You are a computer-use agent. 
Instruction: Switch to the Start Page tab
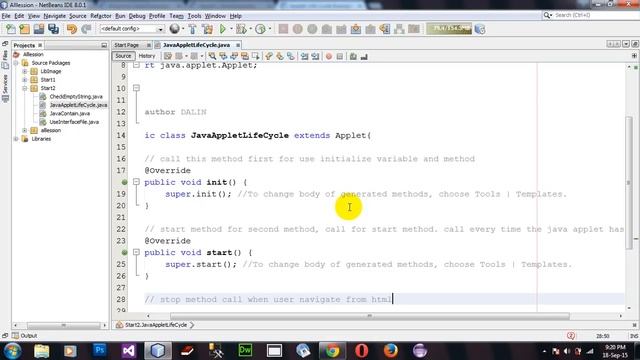(127, 45)
